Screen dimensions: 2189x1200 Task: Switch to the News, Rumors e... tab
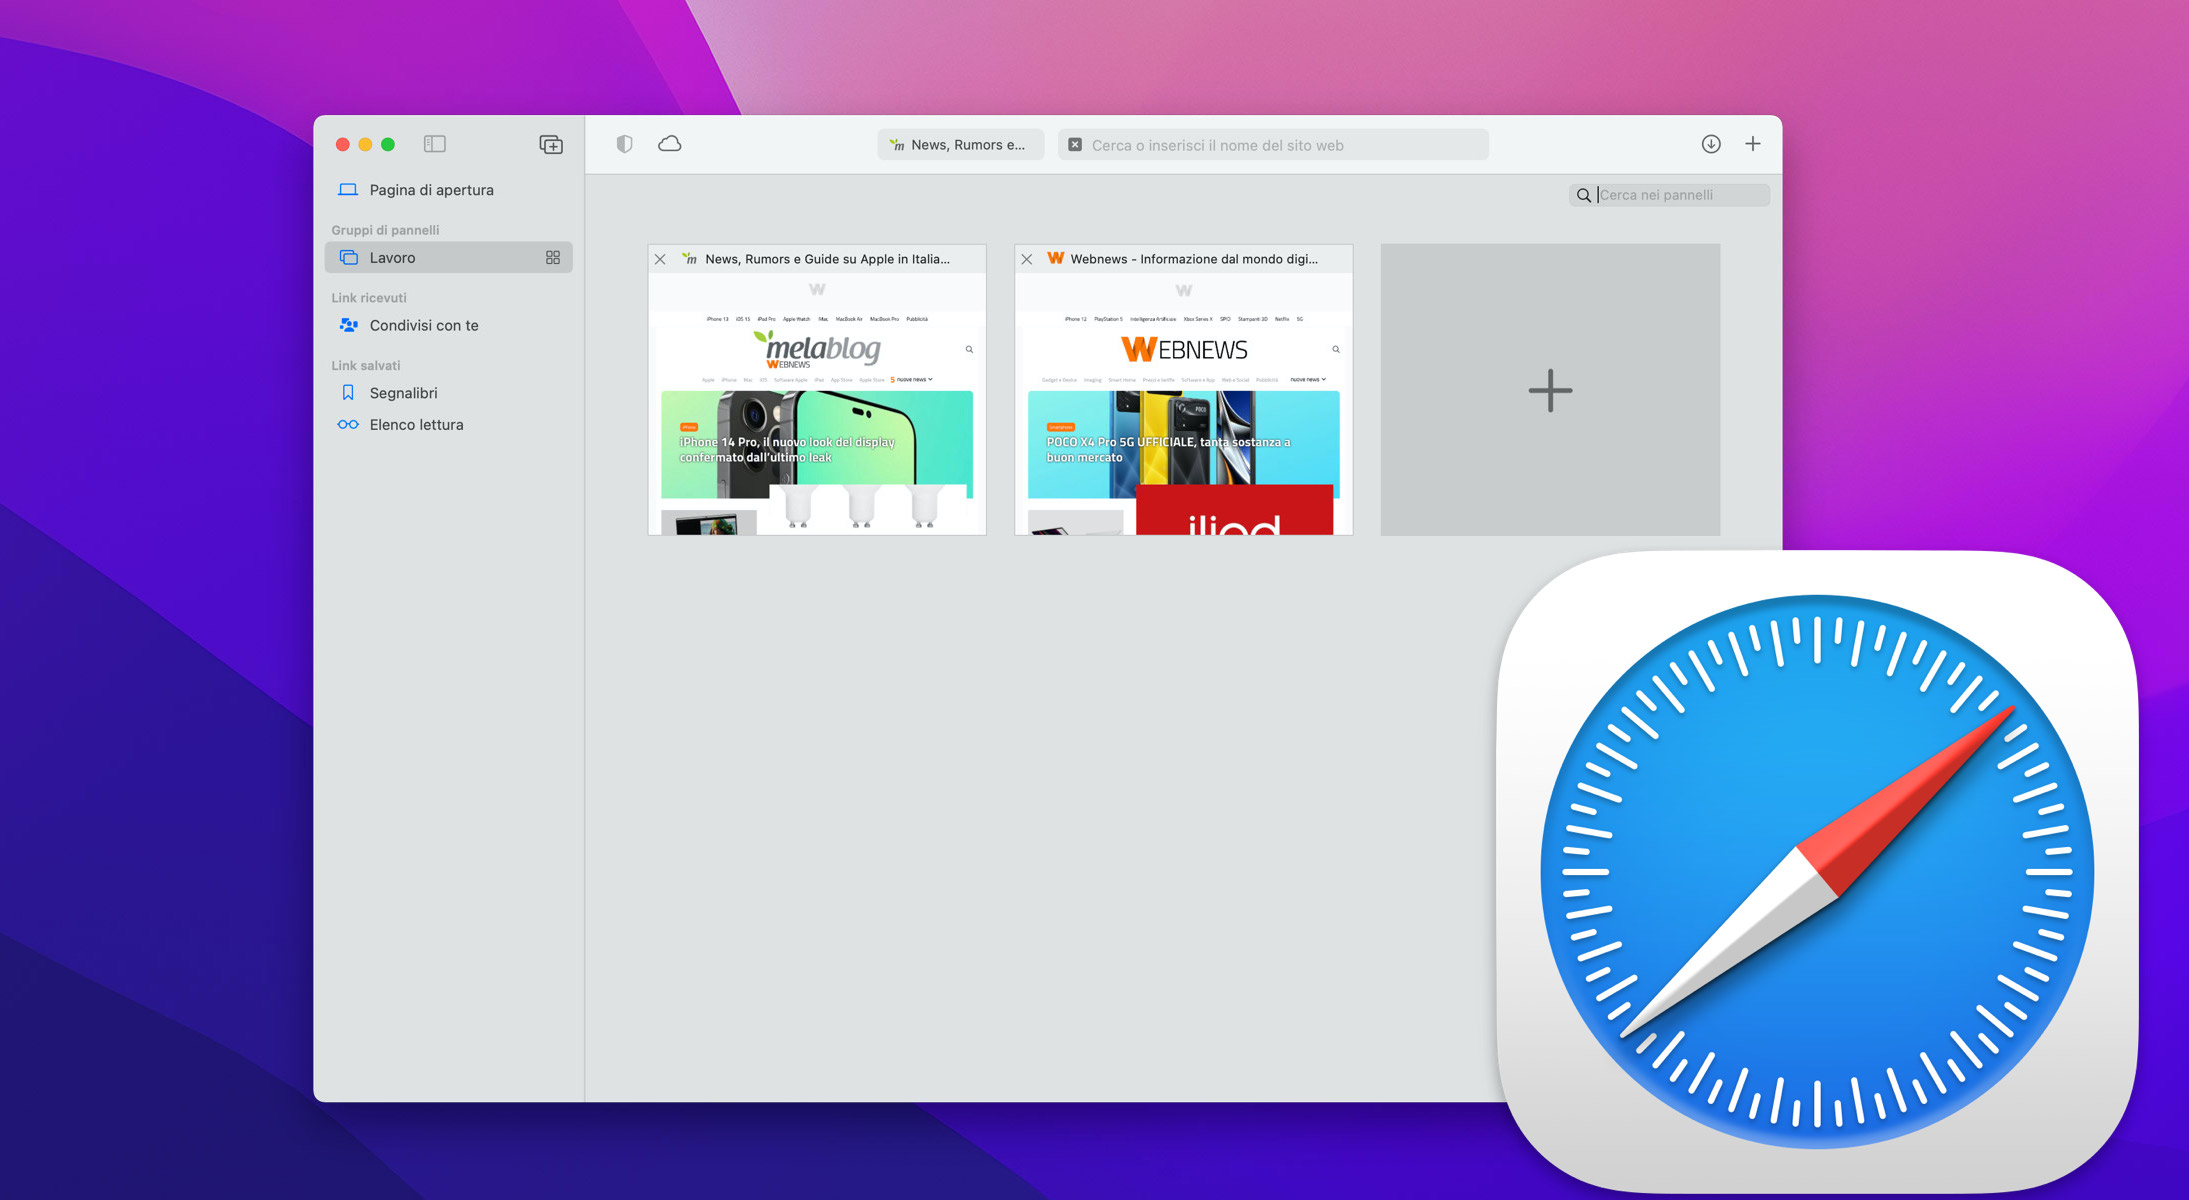pyautogui.click(x=960, y=144)
